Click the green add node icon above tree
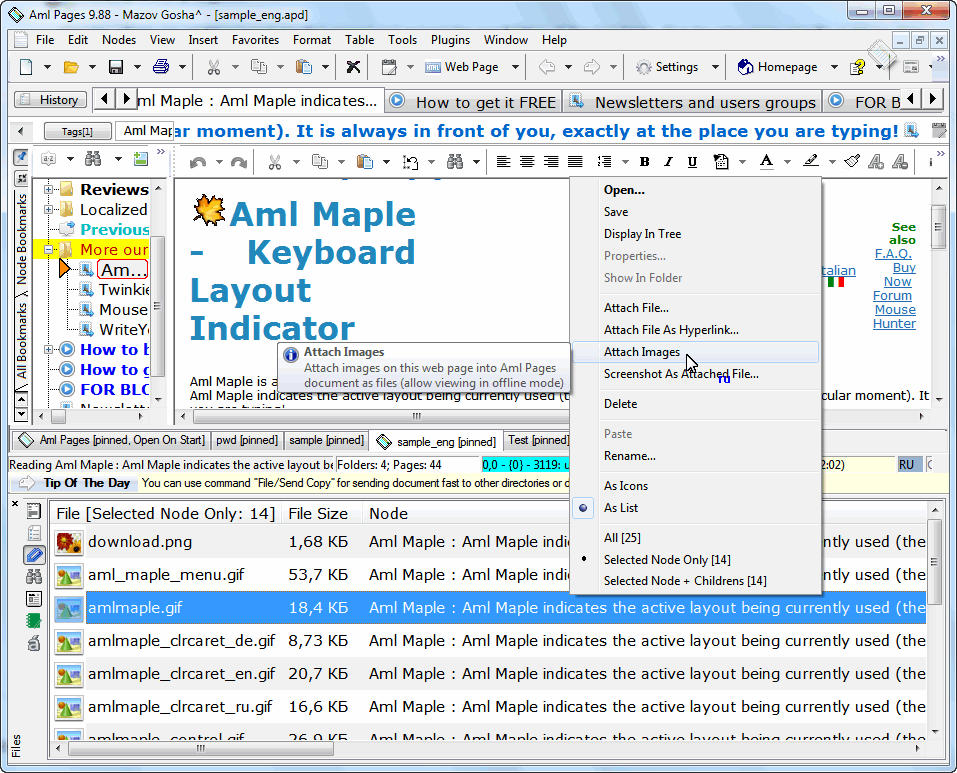 pos(141,159)
